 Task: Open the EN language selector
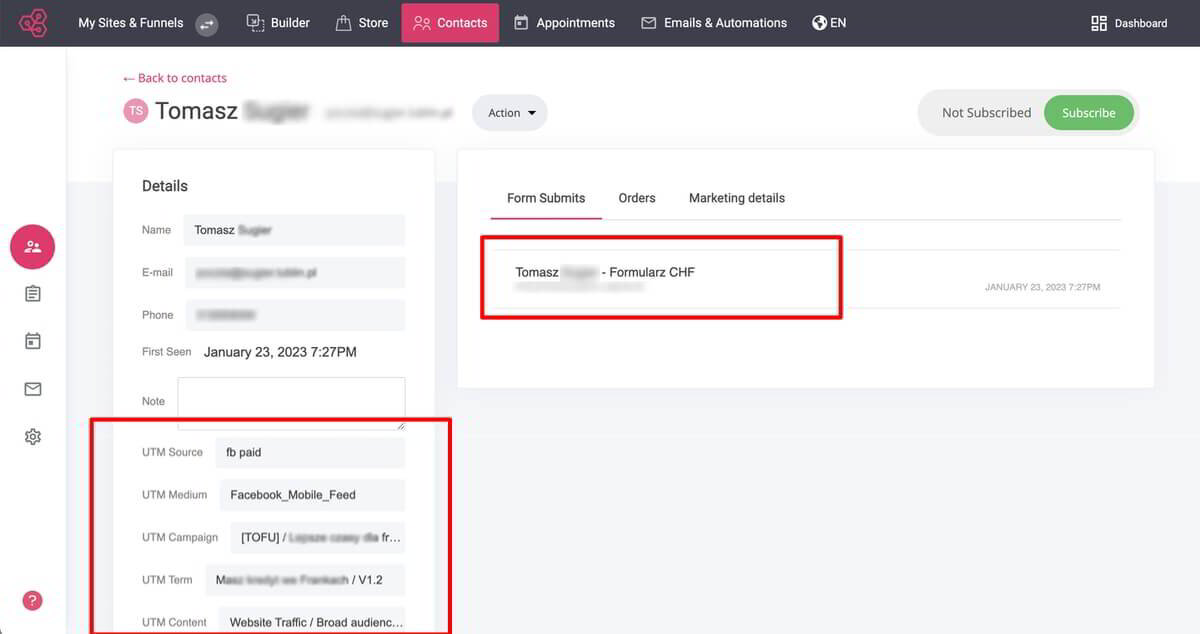click(x=829, y=21)
